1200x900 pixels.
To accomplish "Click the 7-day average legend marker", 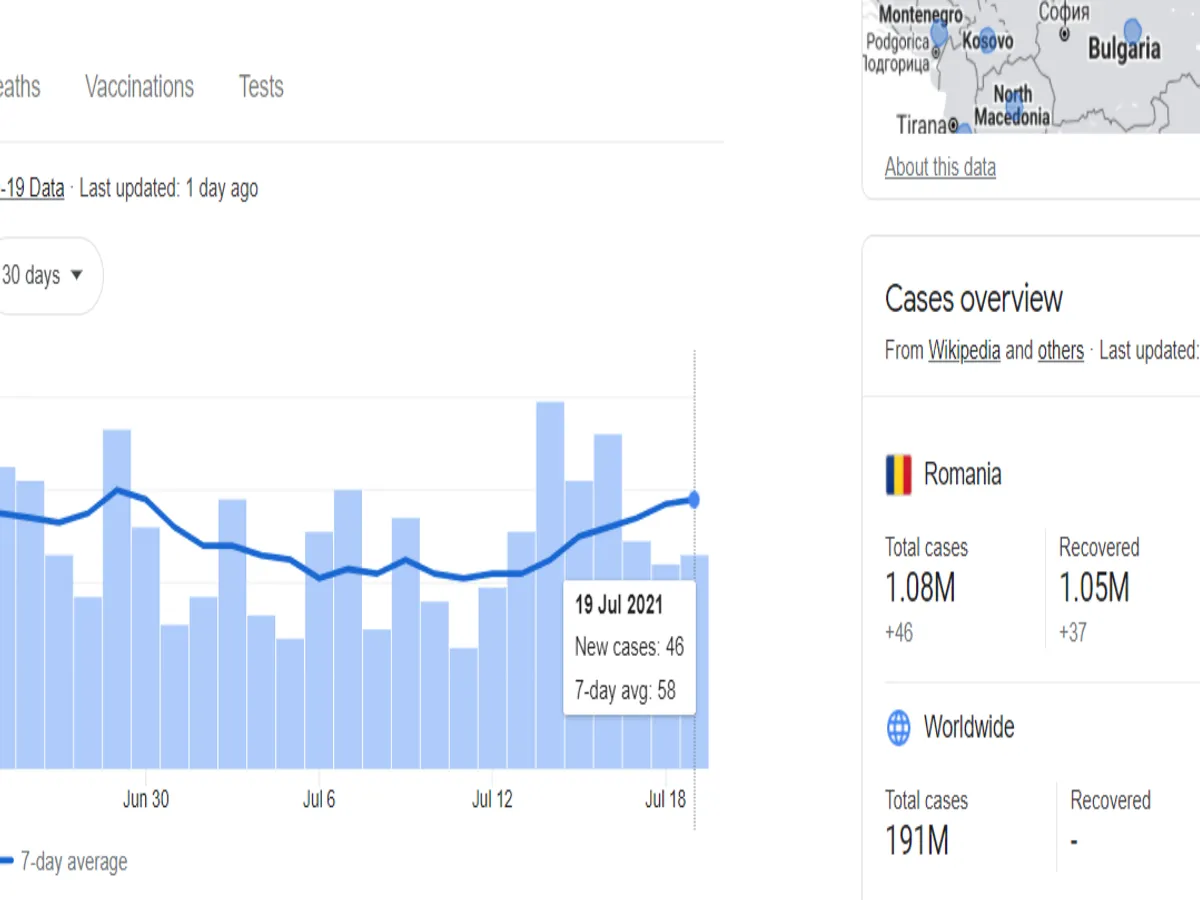I will (x=6, y=861).
